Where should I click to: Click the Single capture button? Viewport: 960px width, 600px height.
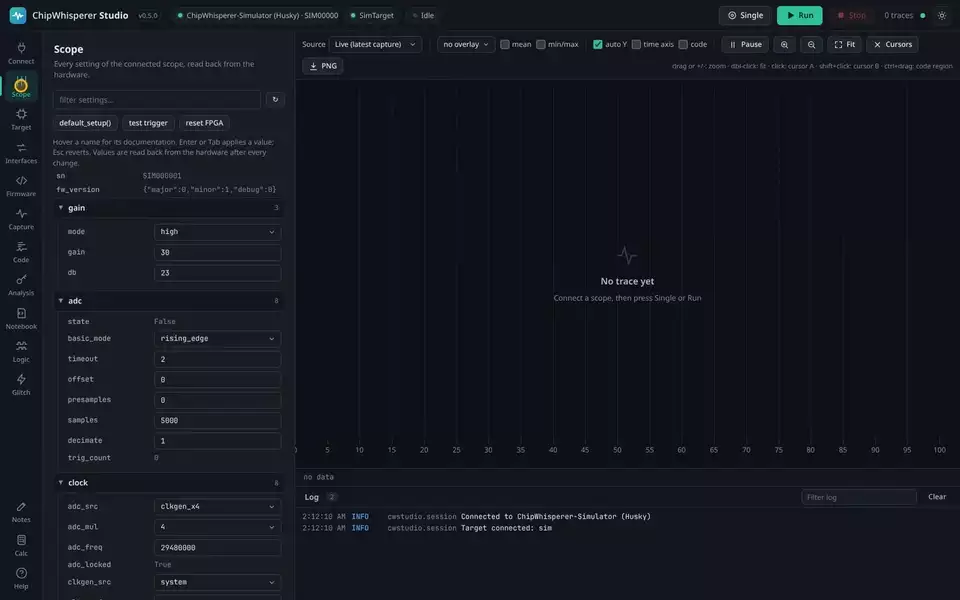(x=744, y=15)
